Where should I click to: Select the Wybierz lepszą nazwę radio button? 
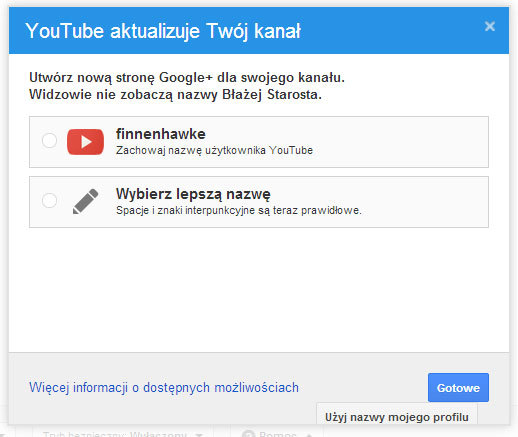[49, 200]
